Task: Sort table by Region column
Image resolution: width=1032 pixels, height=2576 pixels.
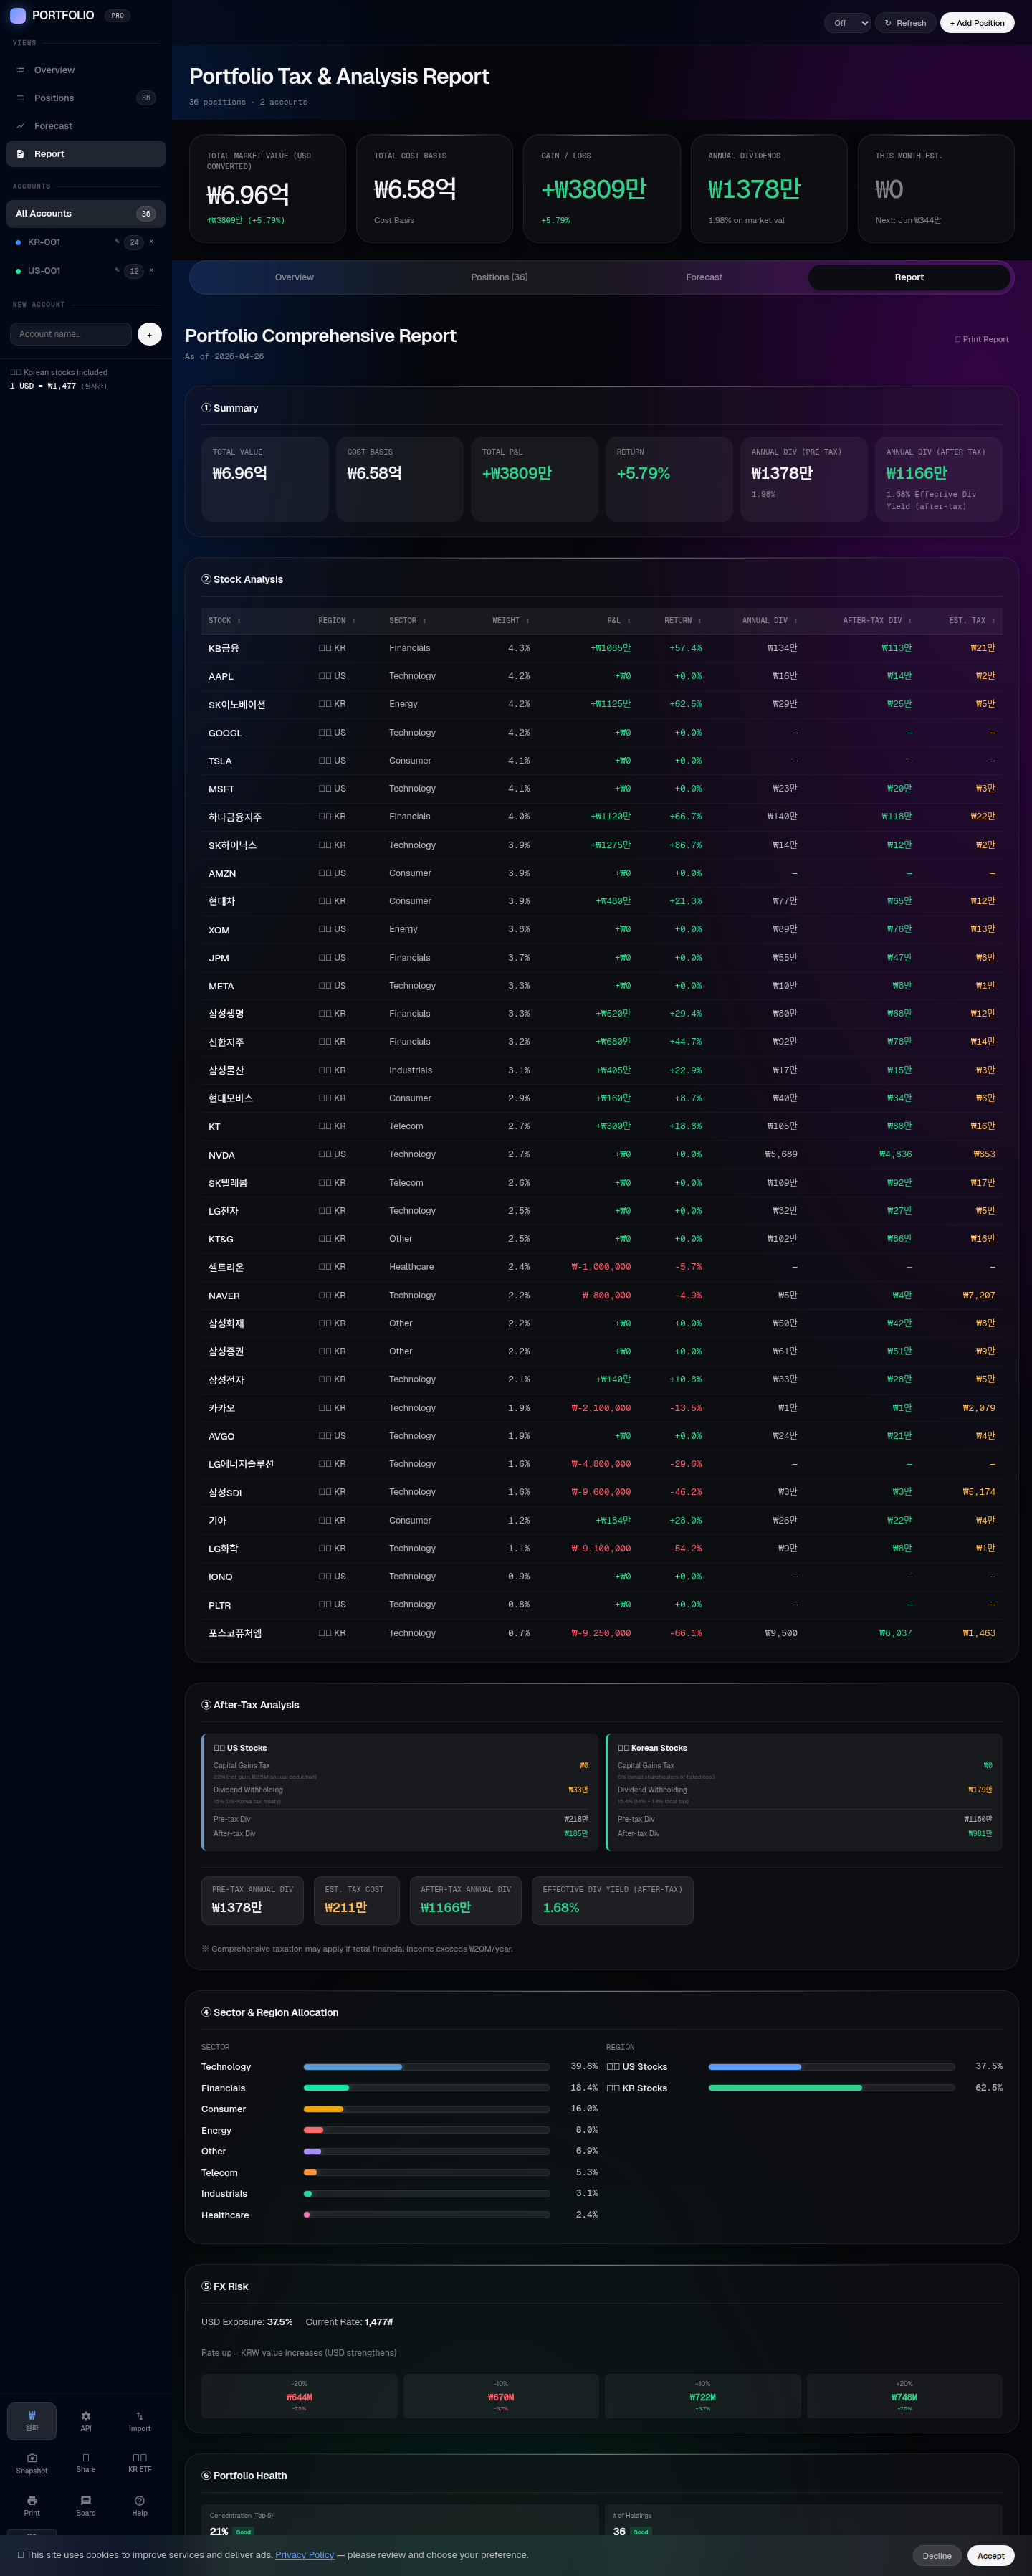Action: [337, 621]
